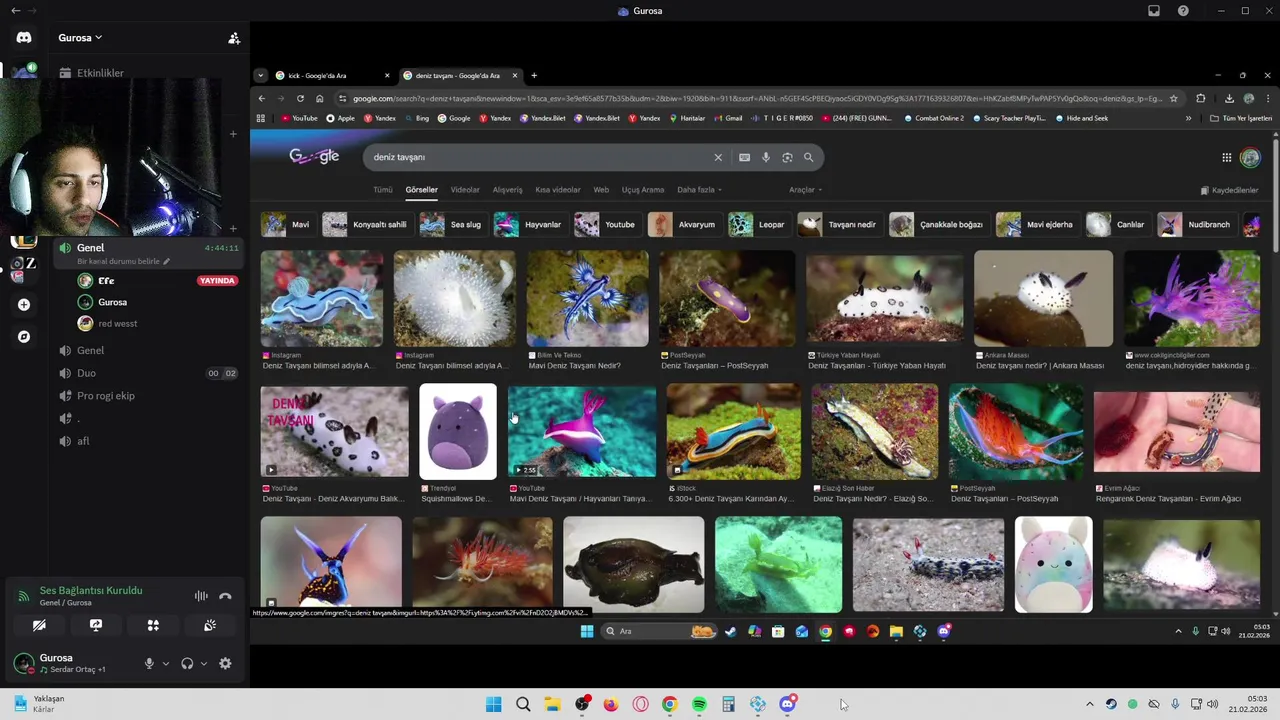Open Discord user settings gear
1280x720 pixels.
[x=225, y=663]
